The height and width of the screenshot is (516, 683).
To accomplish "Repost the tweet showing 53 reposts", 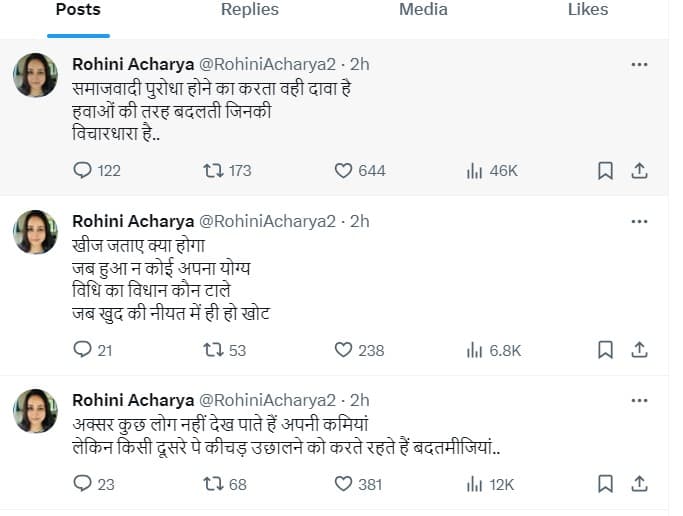I will 213,350.
